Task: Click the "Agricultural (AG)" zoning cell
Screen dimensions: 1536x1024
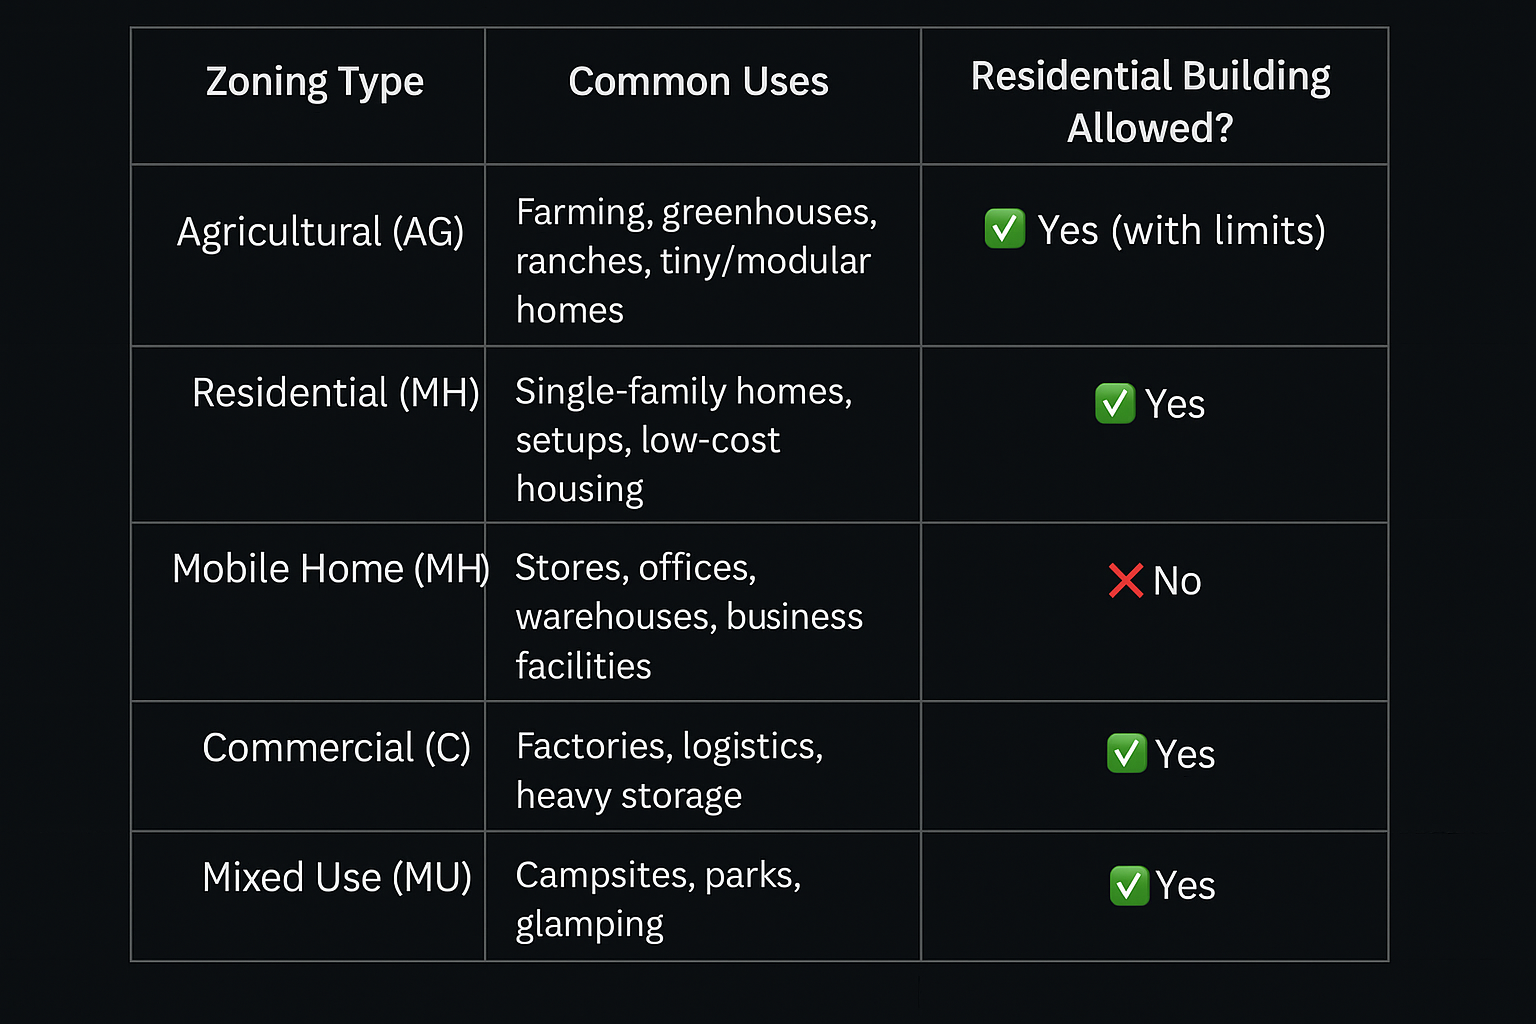Action: [x=320, y=232]
